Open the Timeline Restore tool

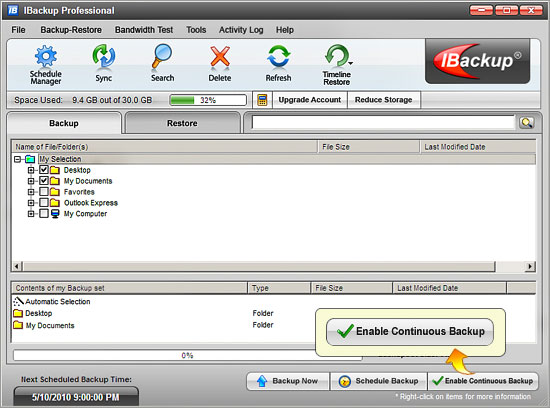(x=336, y=65)
